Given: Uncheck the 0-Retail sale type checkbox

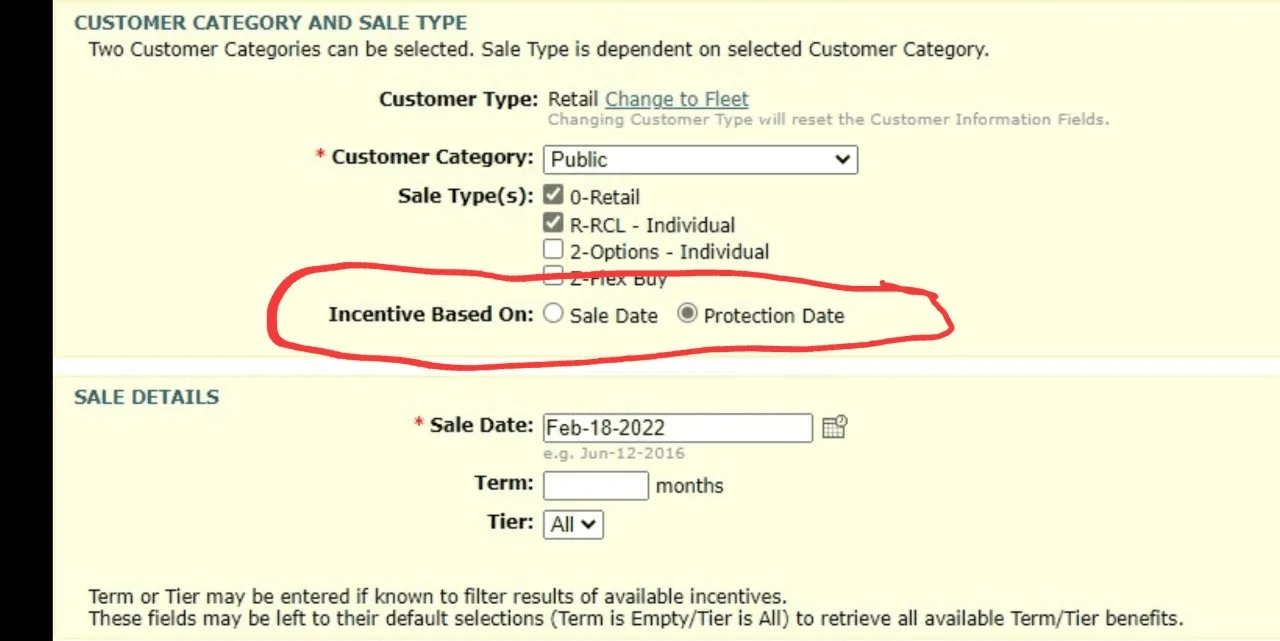Looking at the screenshot, I should [553, 195].
